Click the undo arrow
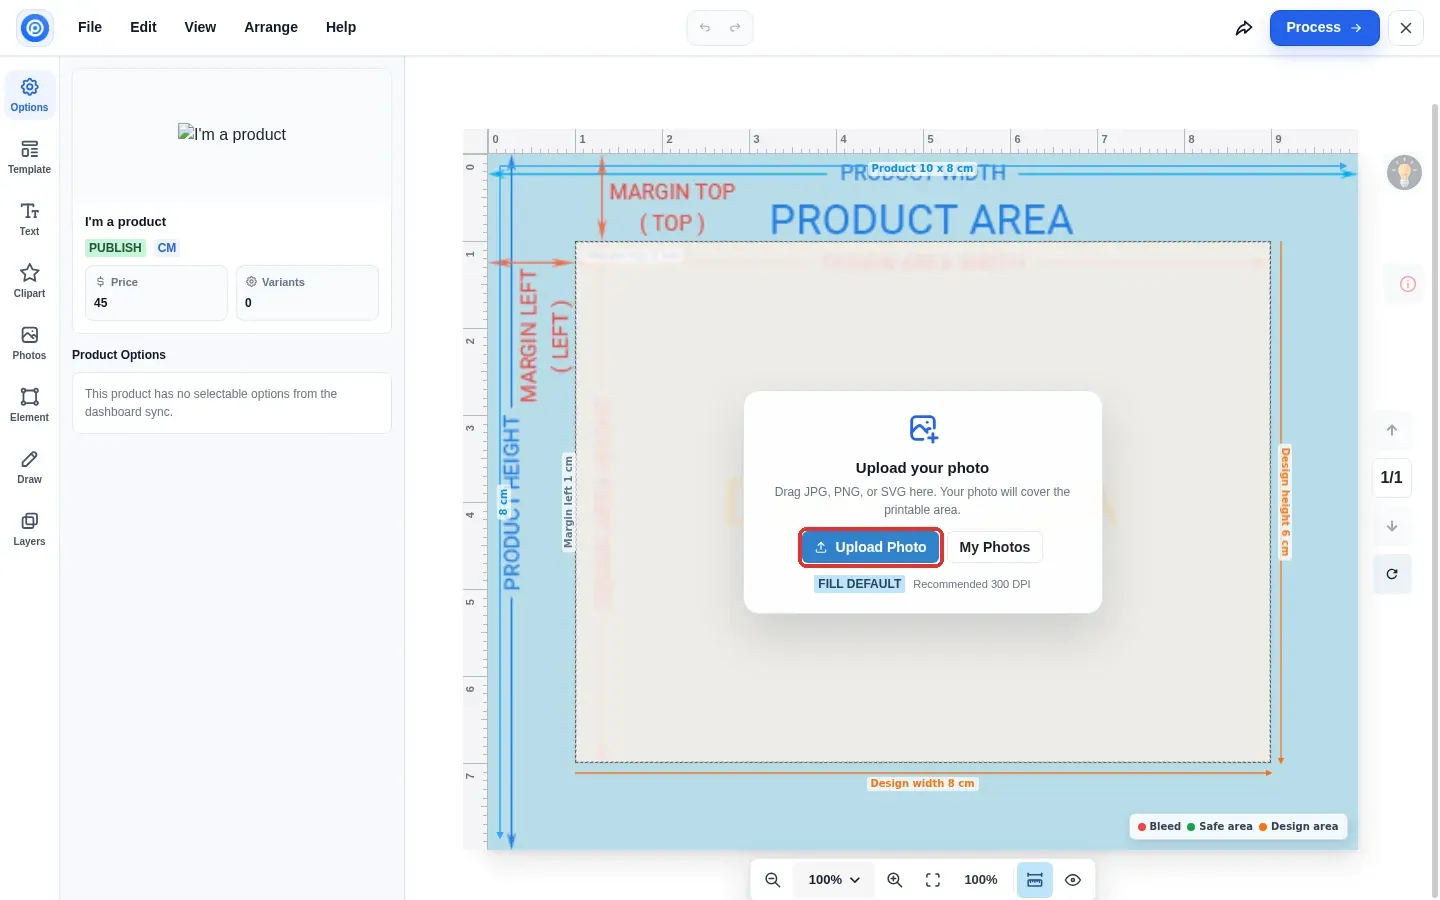 click(705, 28)
